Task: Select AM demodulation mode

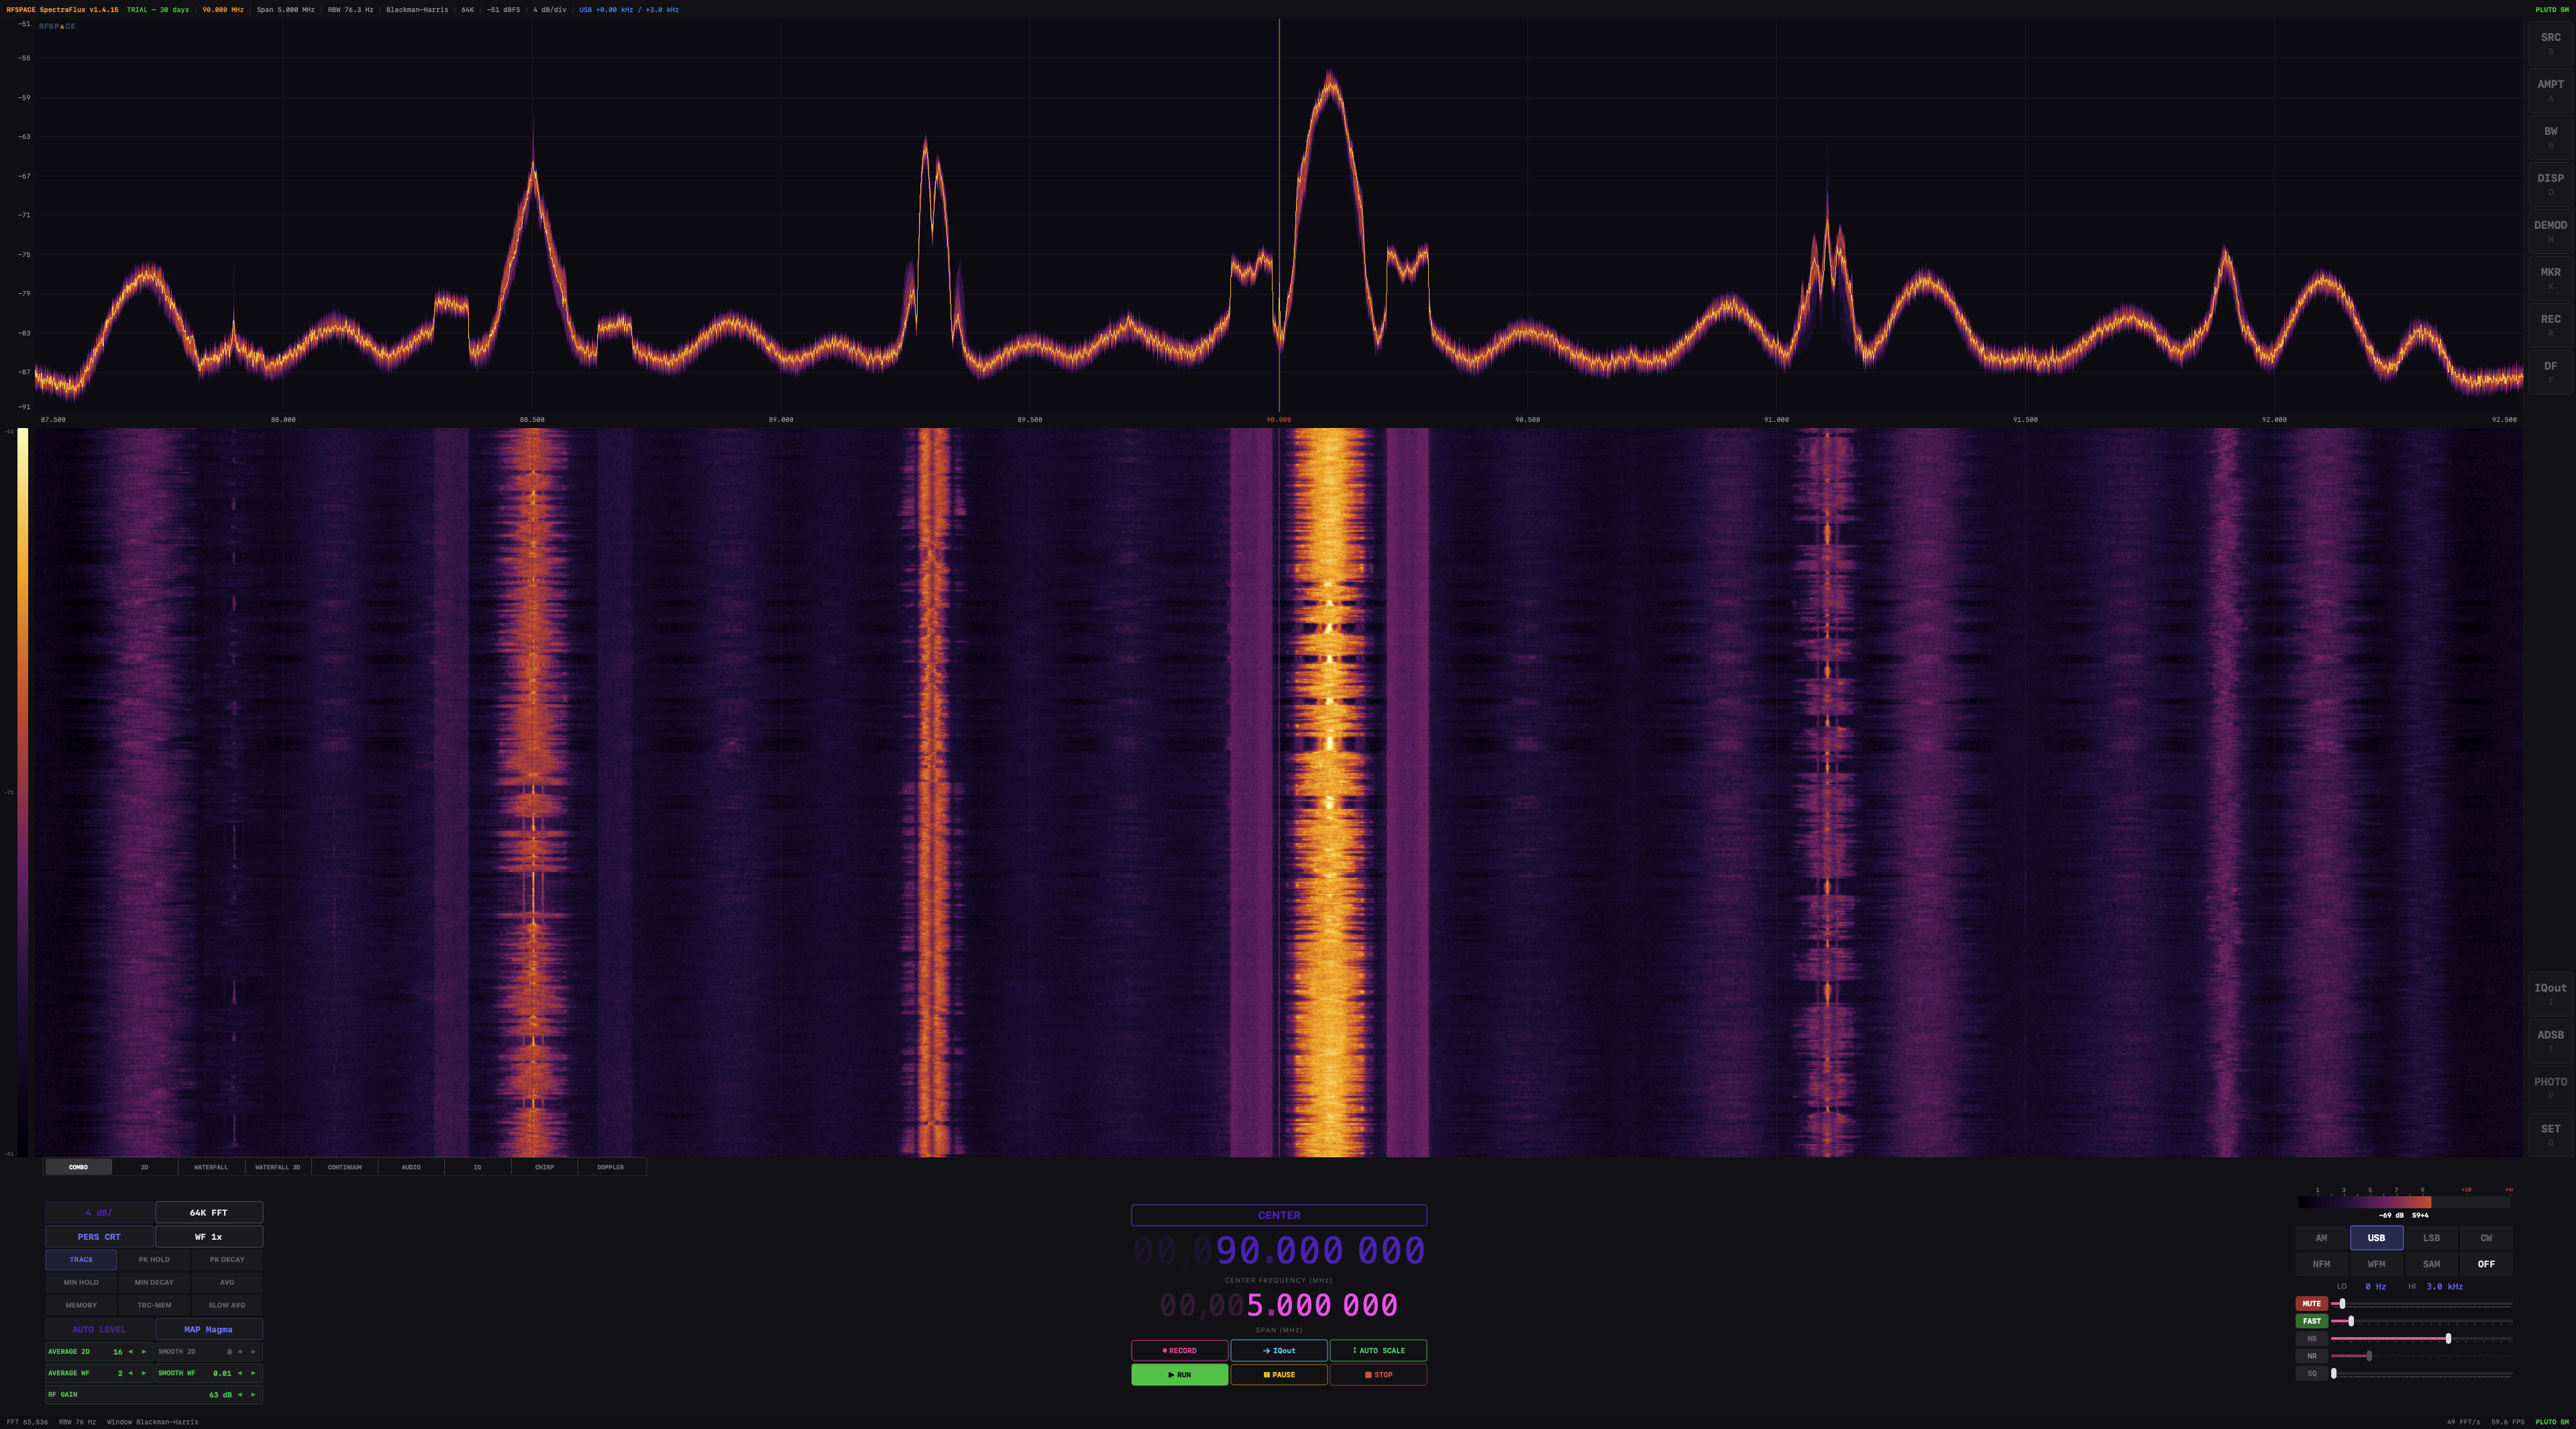Action: click(x=2321, y=1238)
